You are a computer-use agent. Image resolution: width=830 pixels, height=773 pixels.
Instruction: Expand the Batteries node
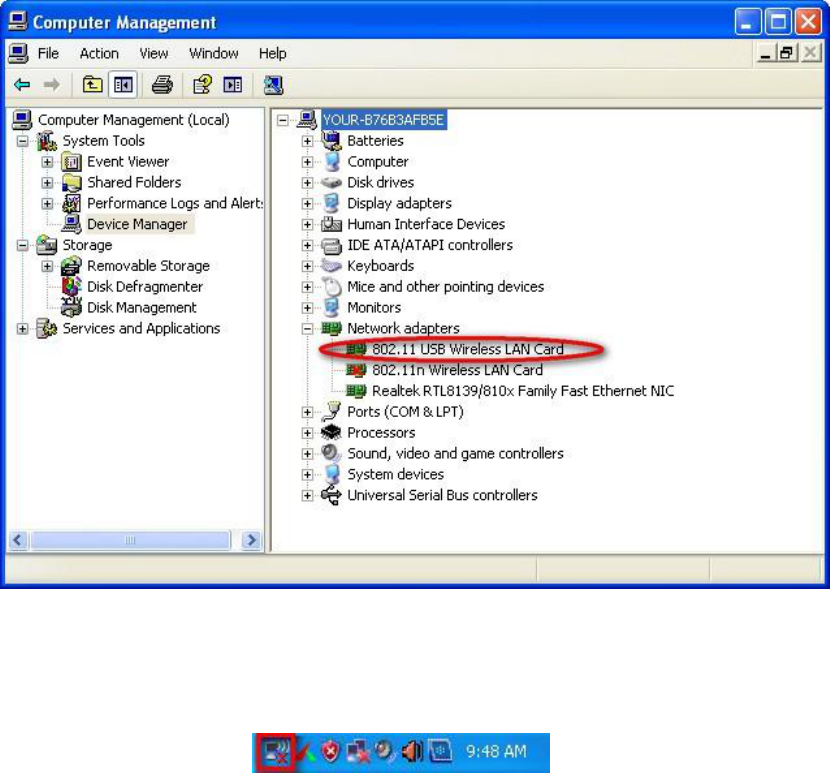[307, 141]
